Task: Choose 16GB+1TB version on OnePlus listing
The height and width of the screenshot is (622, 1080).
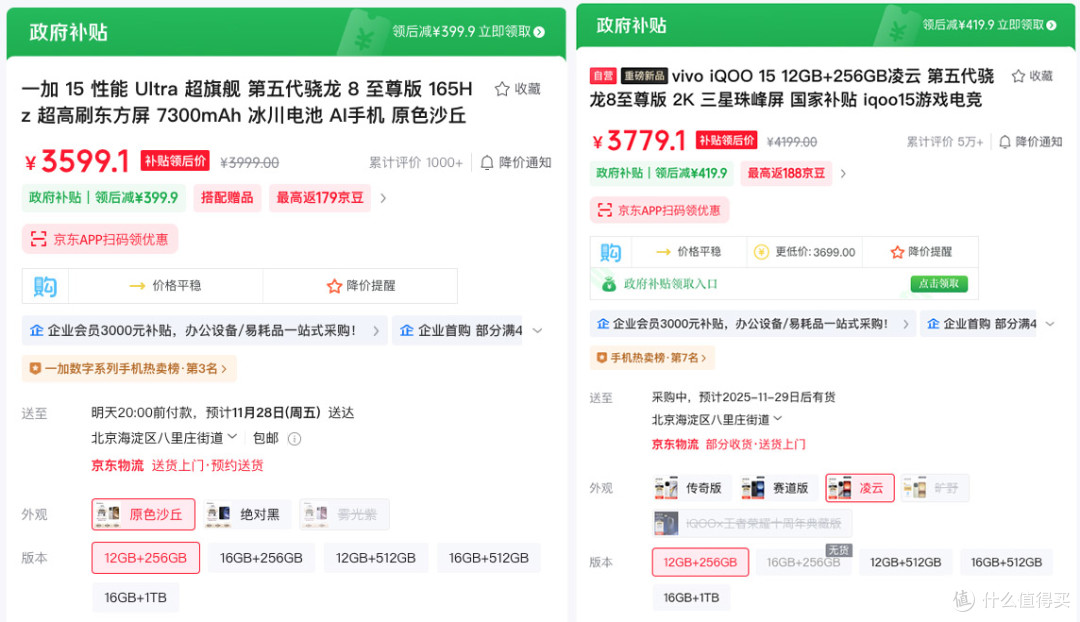Action: pyautogui.click(x=135, y=598)
